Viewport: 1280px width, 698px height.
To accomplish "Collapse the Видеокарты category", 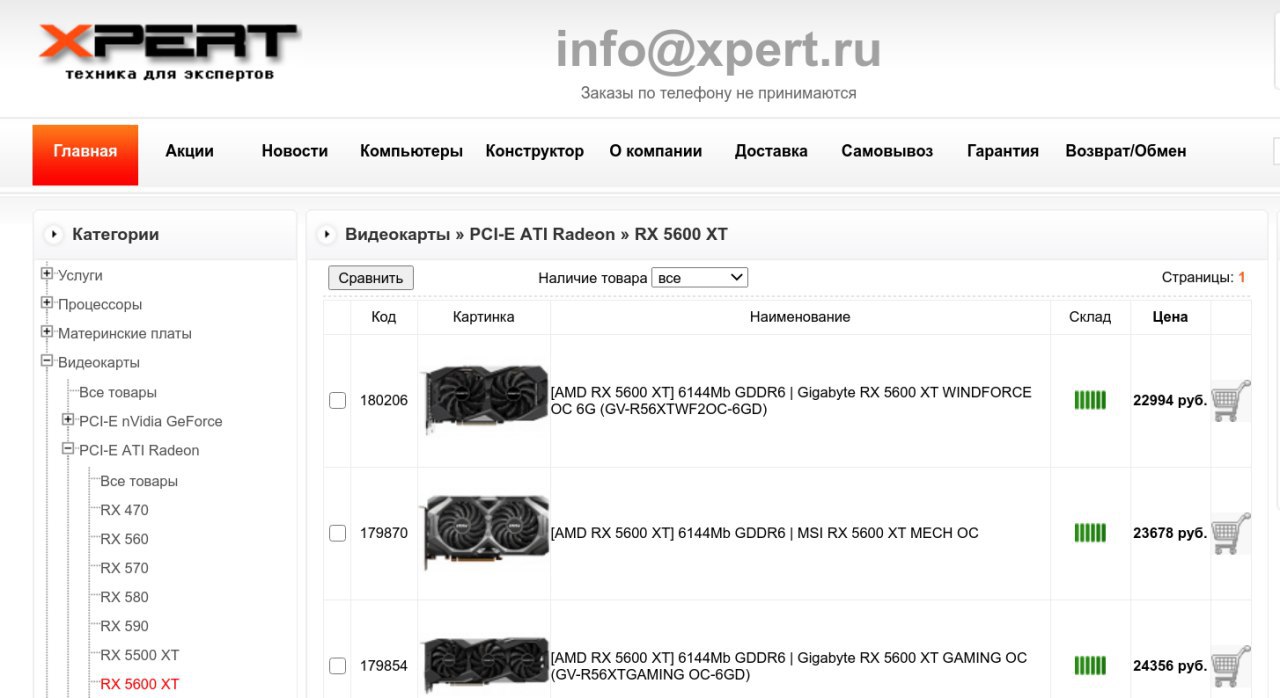I will click(47, 361).
